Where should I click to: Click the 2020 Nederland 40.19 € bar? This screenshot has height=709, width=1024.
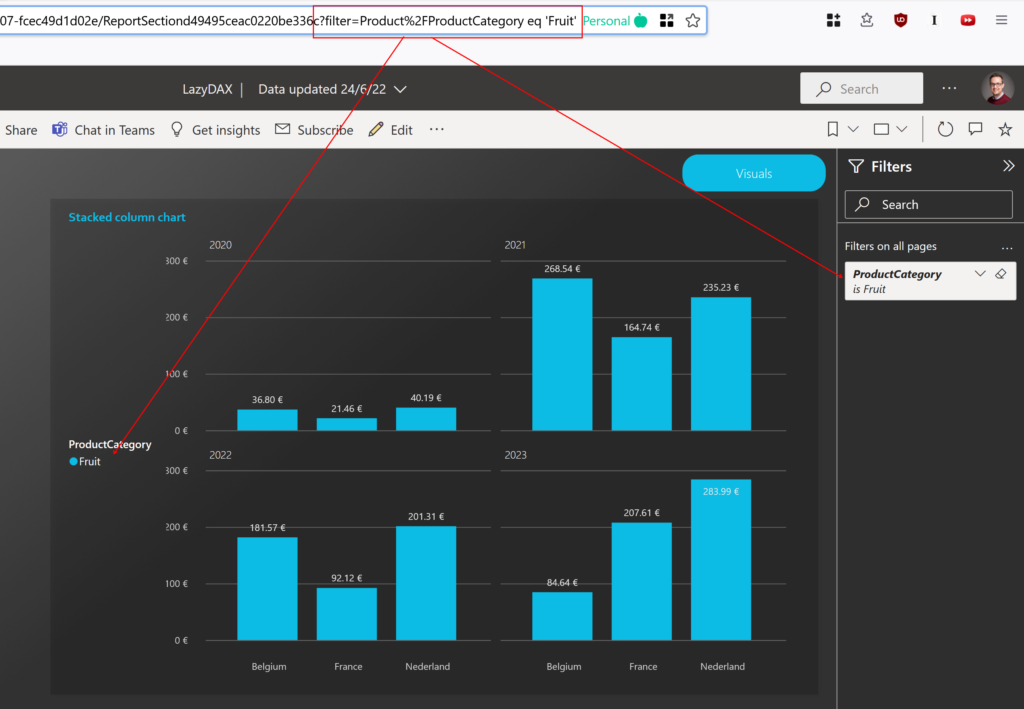426,419
